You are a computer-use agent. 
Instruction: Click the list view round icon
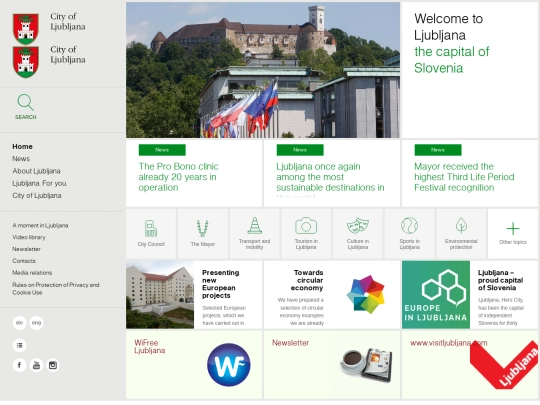(x=19, y=345)
